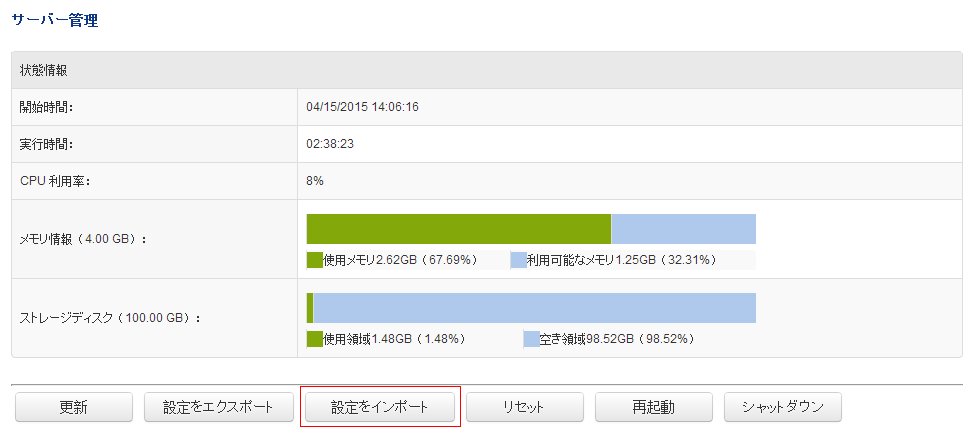The image size is (976, 434).
Task: Click the green used sliver of storage bar
Action: [x=310, y=308]
